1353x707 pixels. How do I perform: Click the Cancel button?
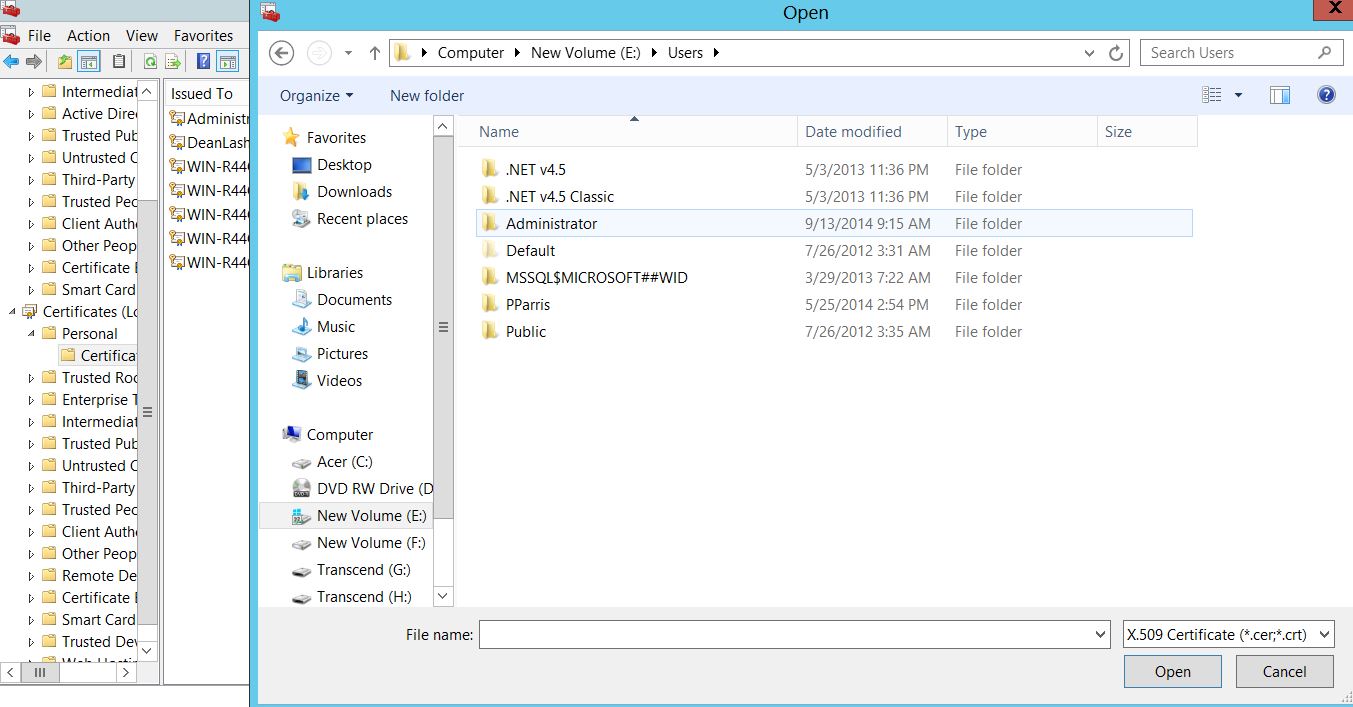coord(1284,672)
